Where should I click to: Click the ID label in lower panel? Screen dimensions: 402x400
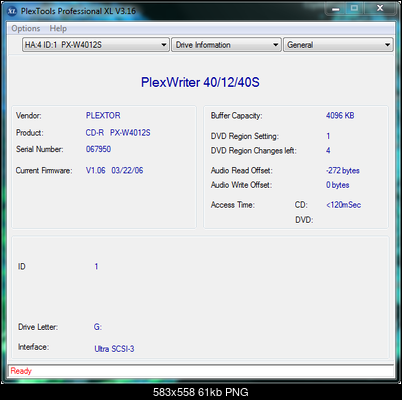[x=22, y=266]
